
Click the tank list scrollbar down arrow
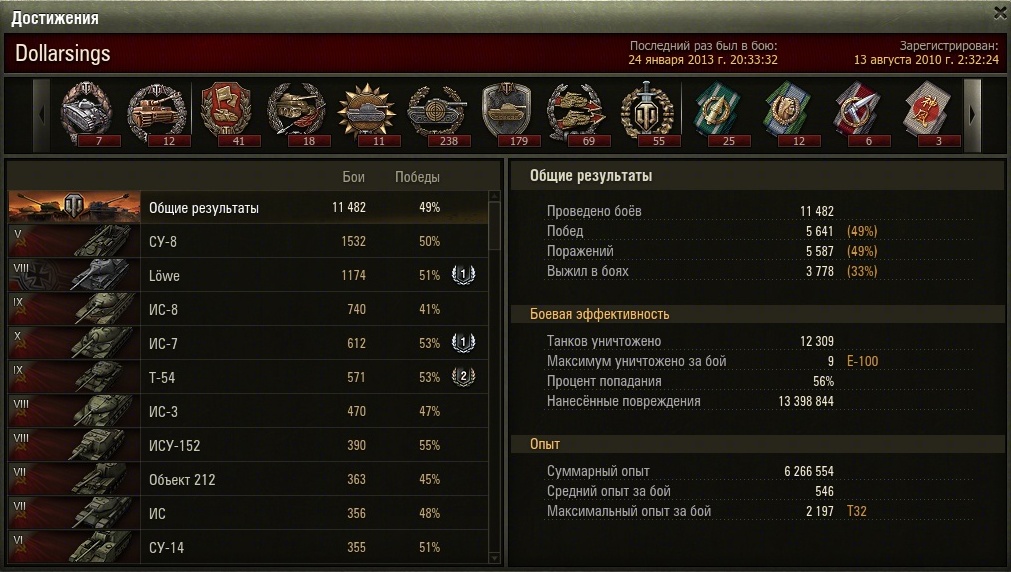pos(495,558)
